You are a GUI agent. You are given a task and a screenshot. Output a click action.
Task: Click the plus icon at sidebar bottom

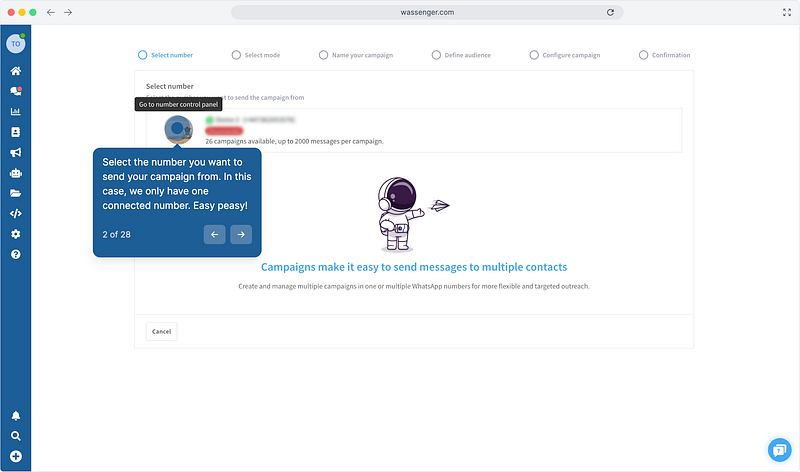15,456
